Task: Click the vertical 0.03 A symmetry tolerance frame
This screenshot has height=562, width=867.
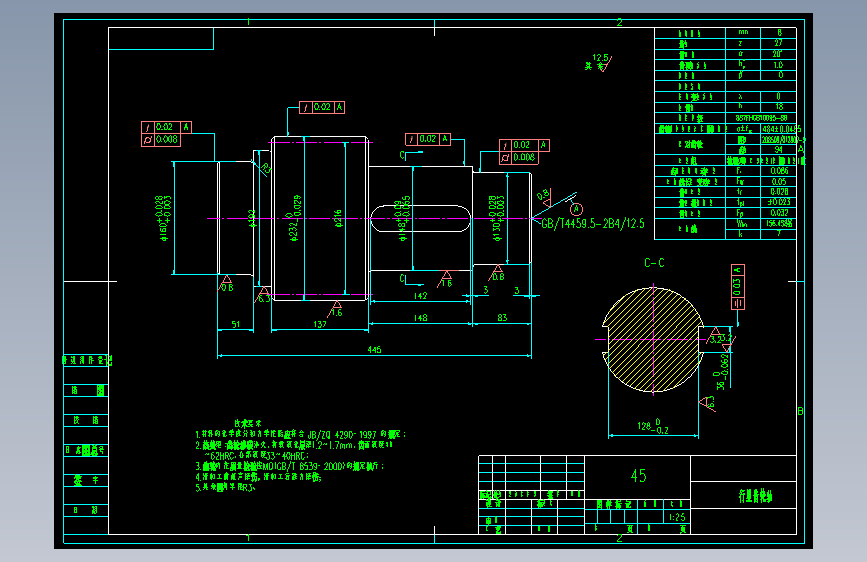Action: pyautogui.click(x=738, y=287)
